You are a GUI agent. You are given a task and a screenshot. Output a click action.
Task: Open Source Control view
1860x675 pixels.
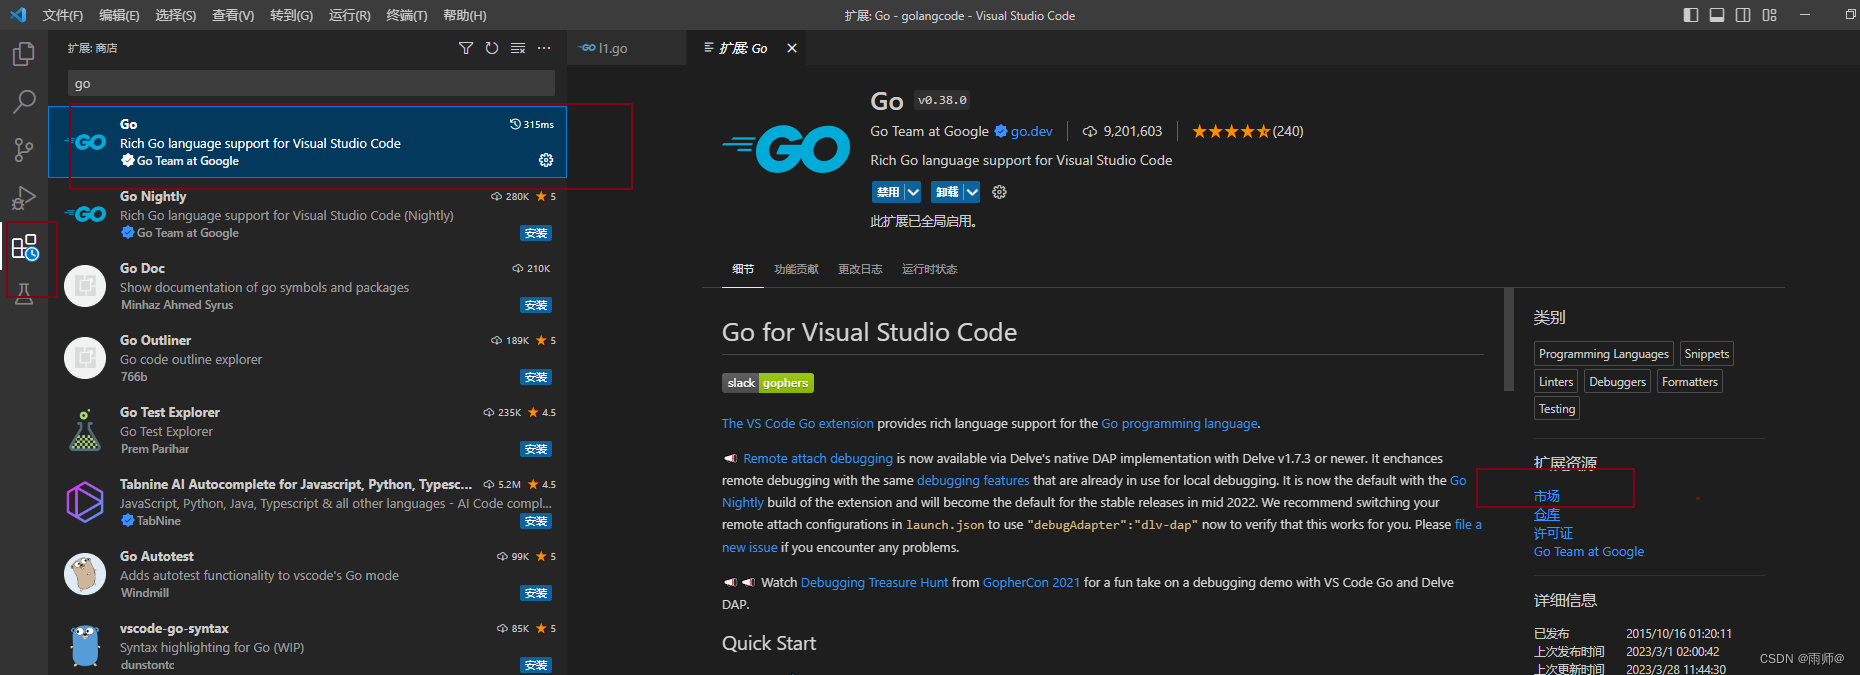[24, 149]
